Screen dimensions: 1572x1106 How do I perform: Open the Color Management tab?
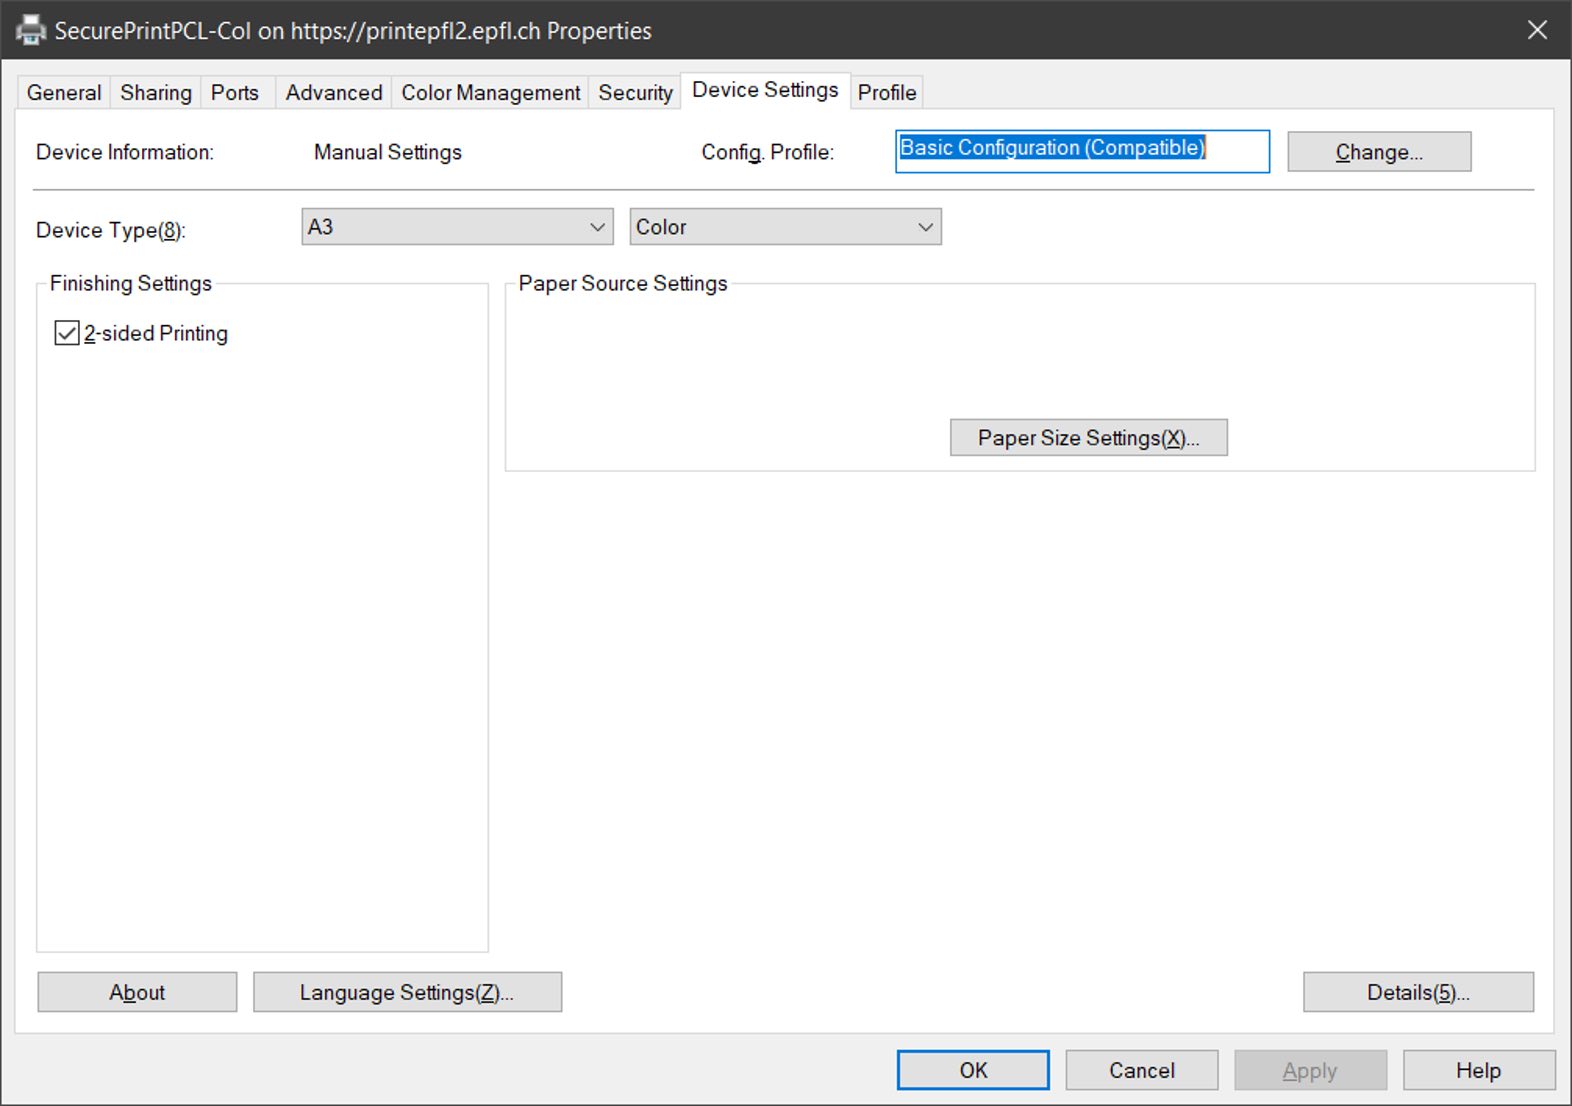pyautogui.click(x=490, y=93)
